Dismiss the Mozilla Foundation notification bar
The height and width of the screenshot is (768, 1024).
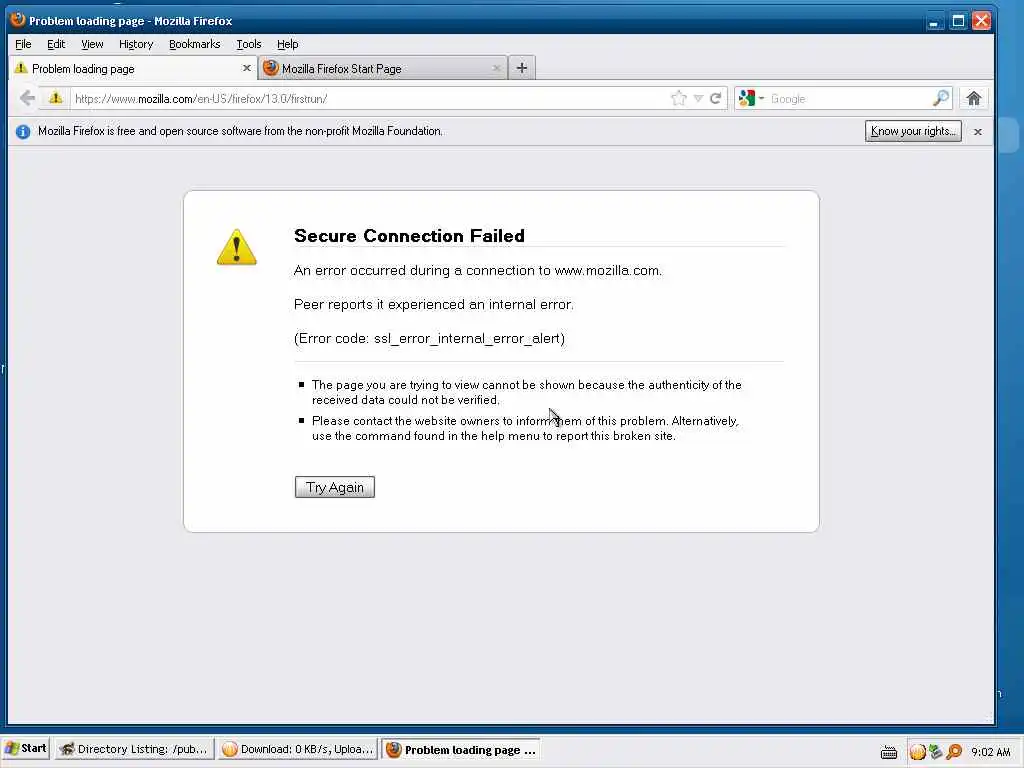point(978,132)
